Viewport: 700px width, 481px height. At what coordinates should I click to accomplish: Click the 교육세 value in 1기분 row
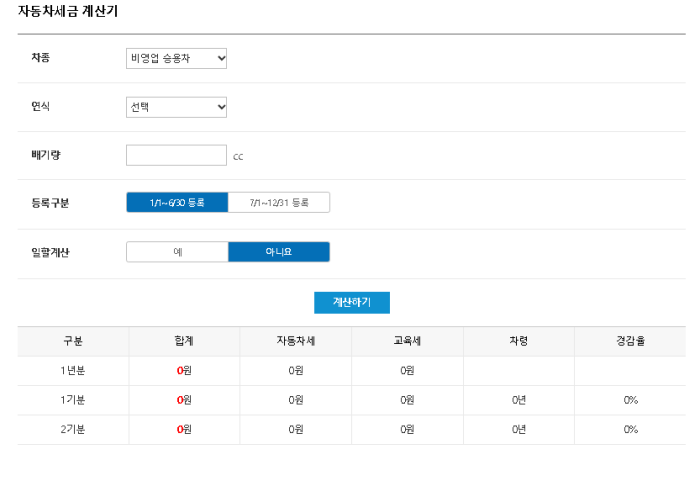(407, 400)
